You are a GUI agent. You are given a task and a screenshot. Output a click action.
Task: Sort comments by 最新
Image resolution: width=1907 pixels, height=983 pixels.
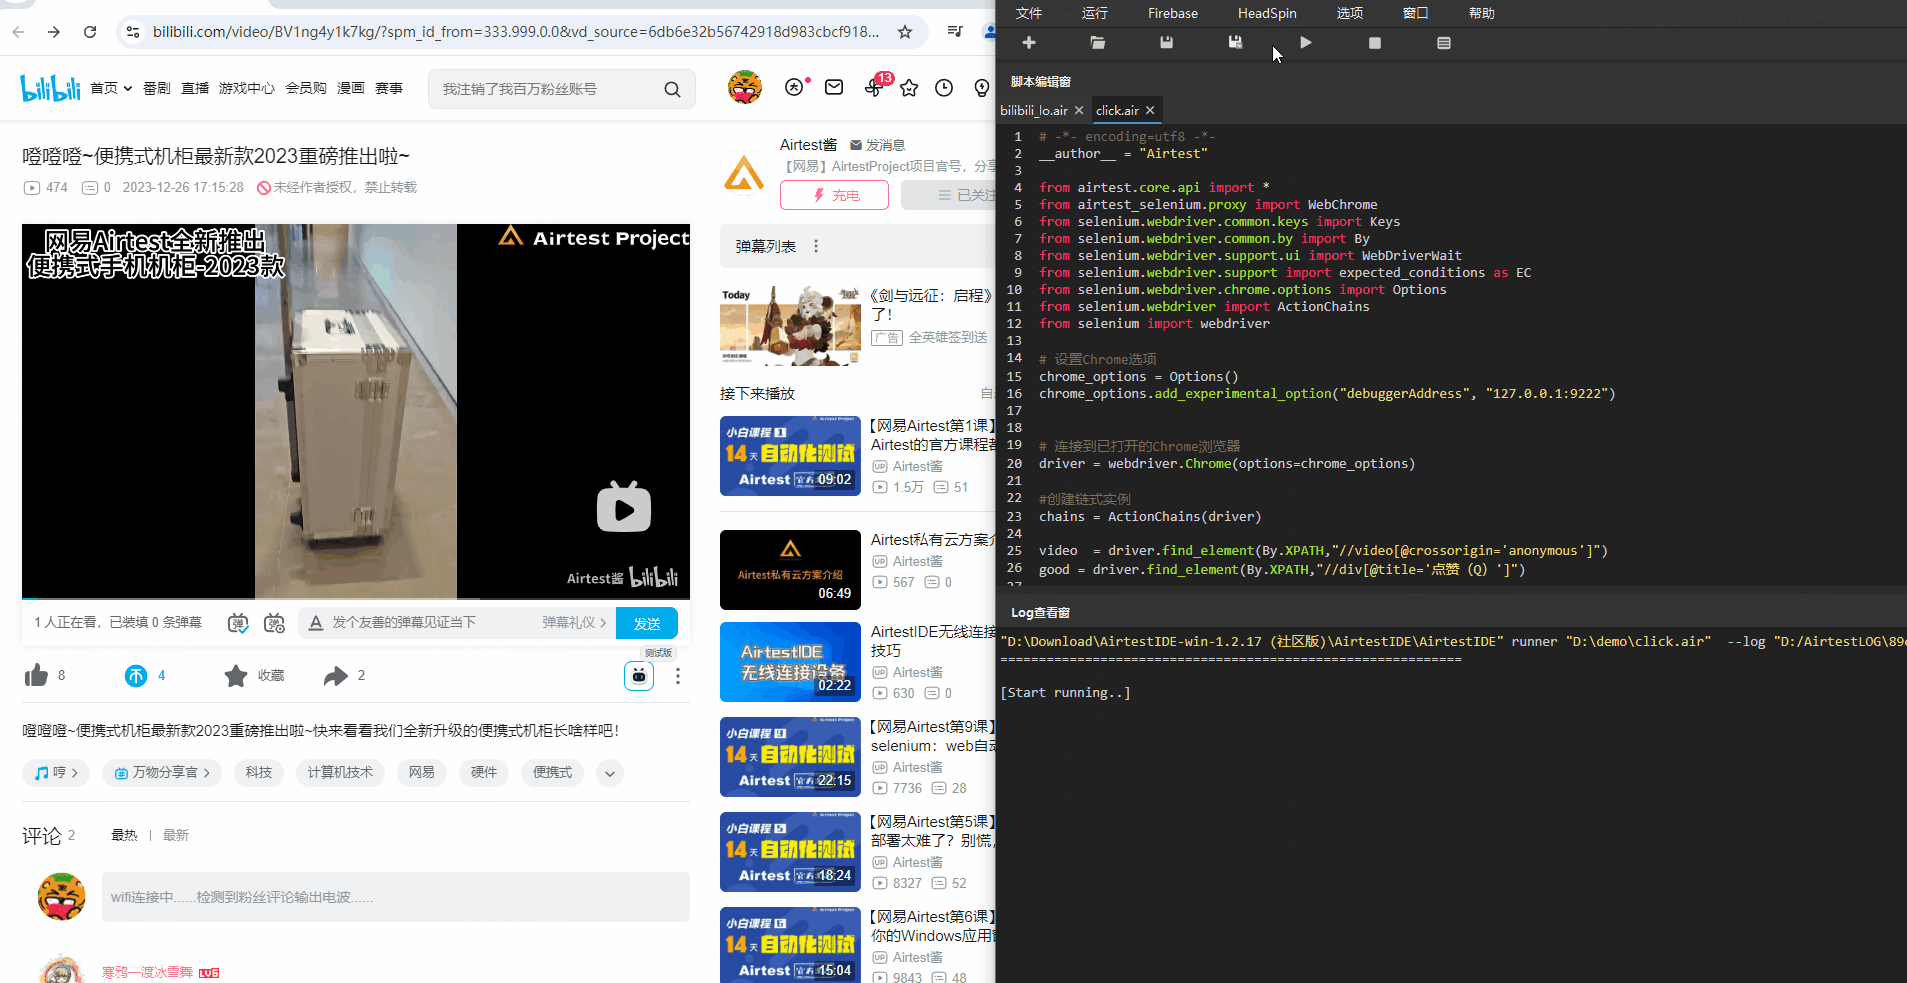(x=176, y=835)
